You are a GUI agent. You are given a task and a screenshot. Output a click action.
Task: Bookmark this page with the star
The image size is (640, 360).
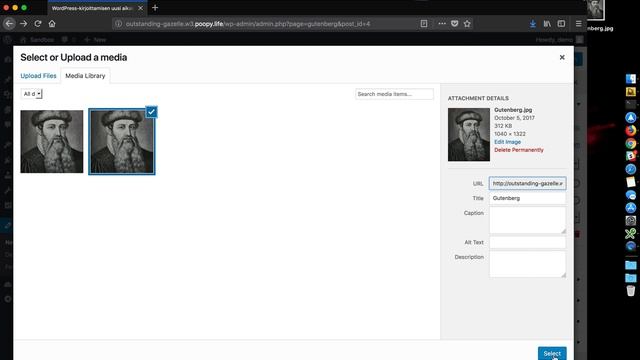coord(467,24)
